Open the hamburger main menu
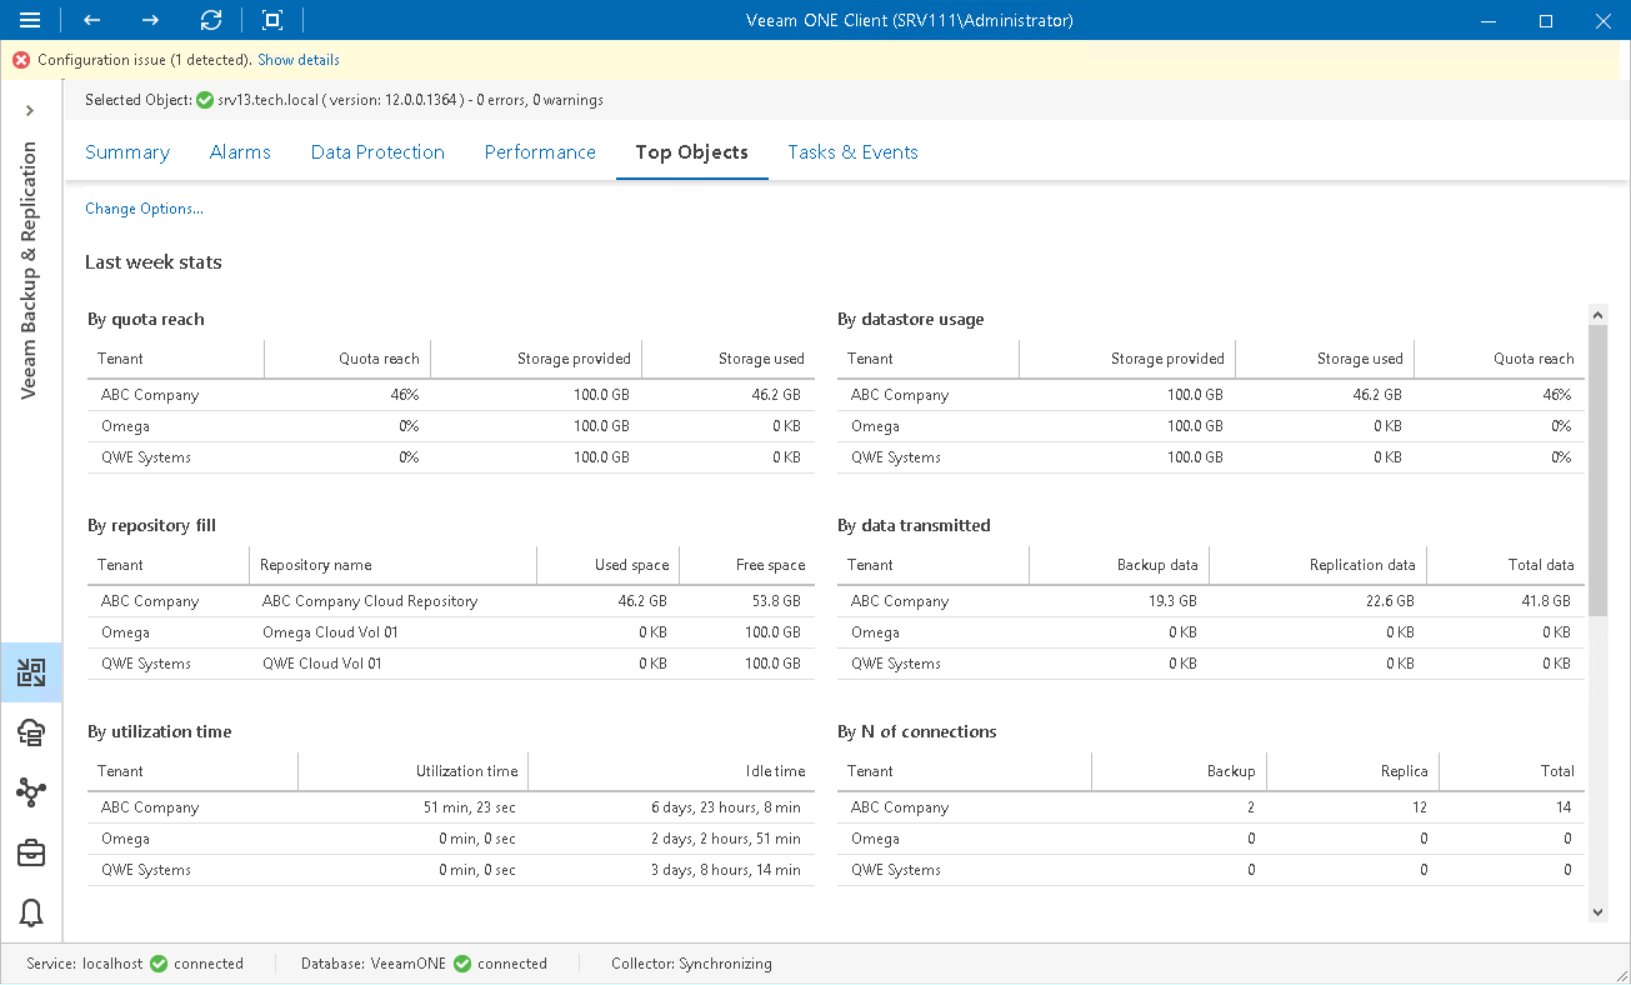Image resolution: width=1631 pixels, height=985 pixels. point(30,20)
